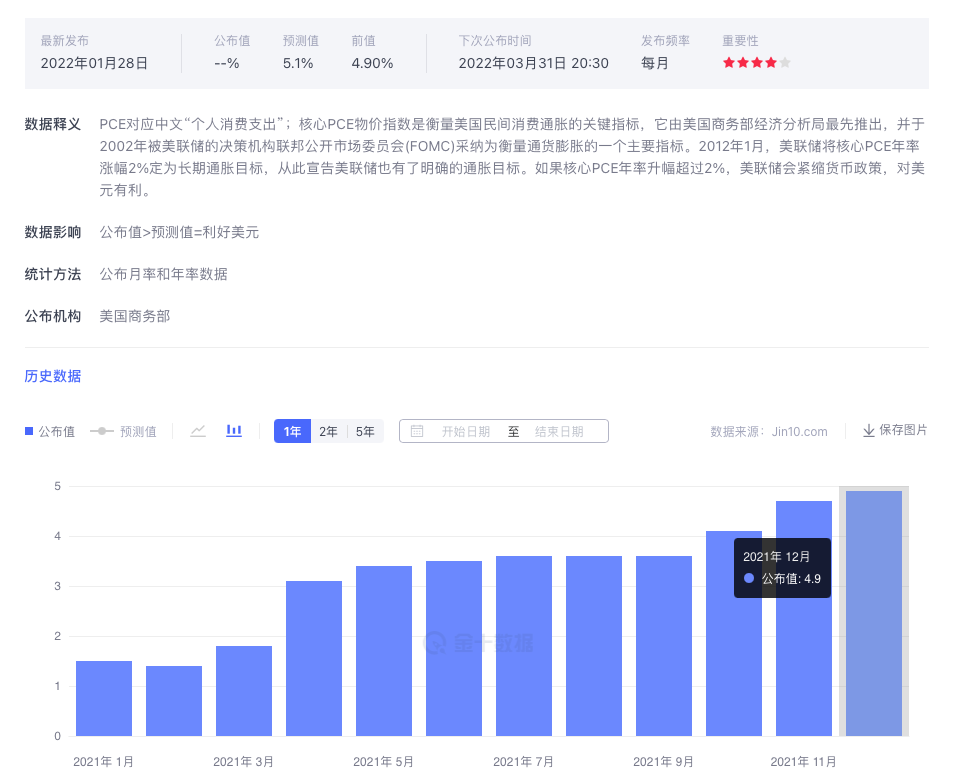Toggle the 公布值 legend series
This screenshot has height=773, width=953.
[x=50, y=431]
